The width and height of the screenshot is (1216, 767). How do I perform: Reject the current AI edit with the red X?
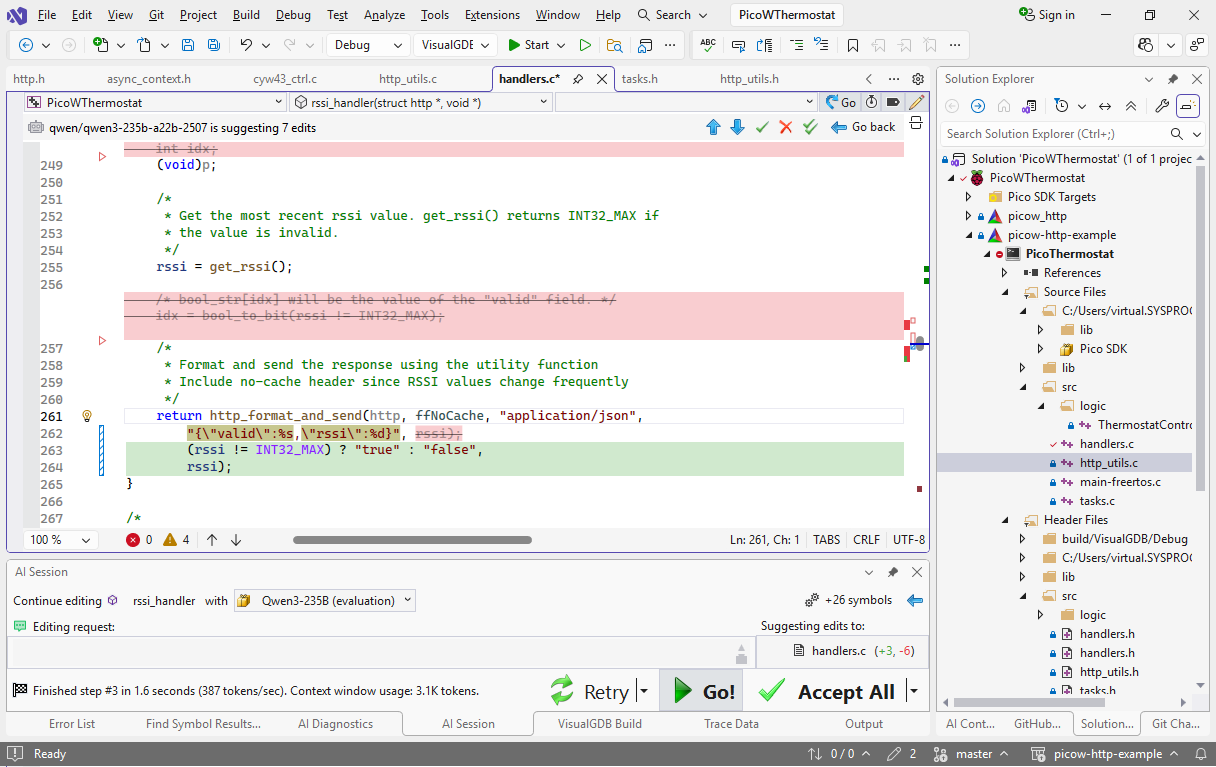[x=786, y=127]
